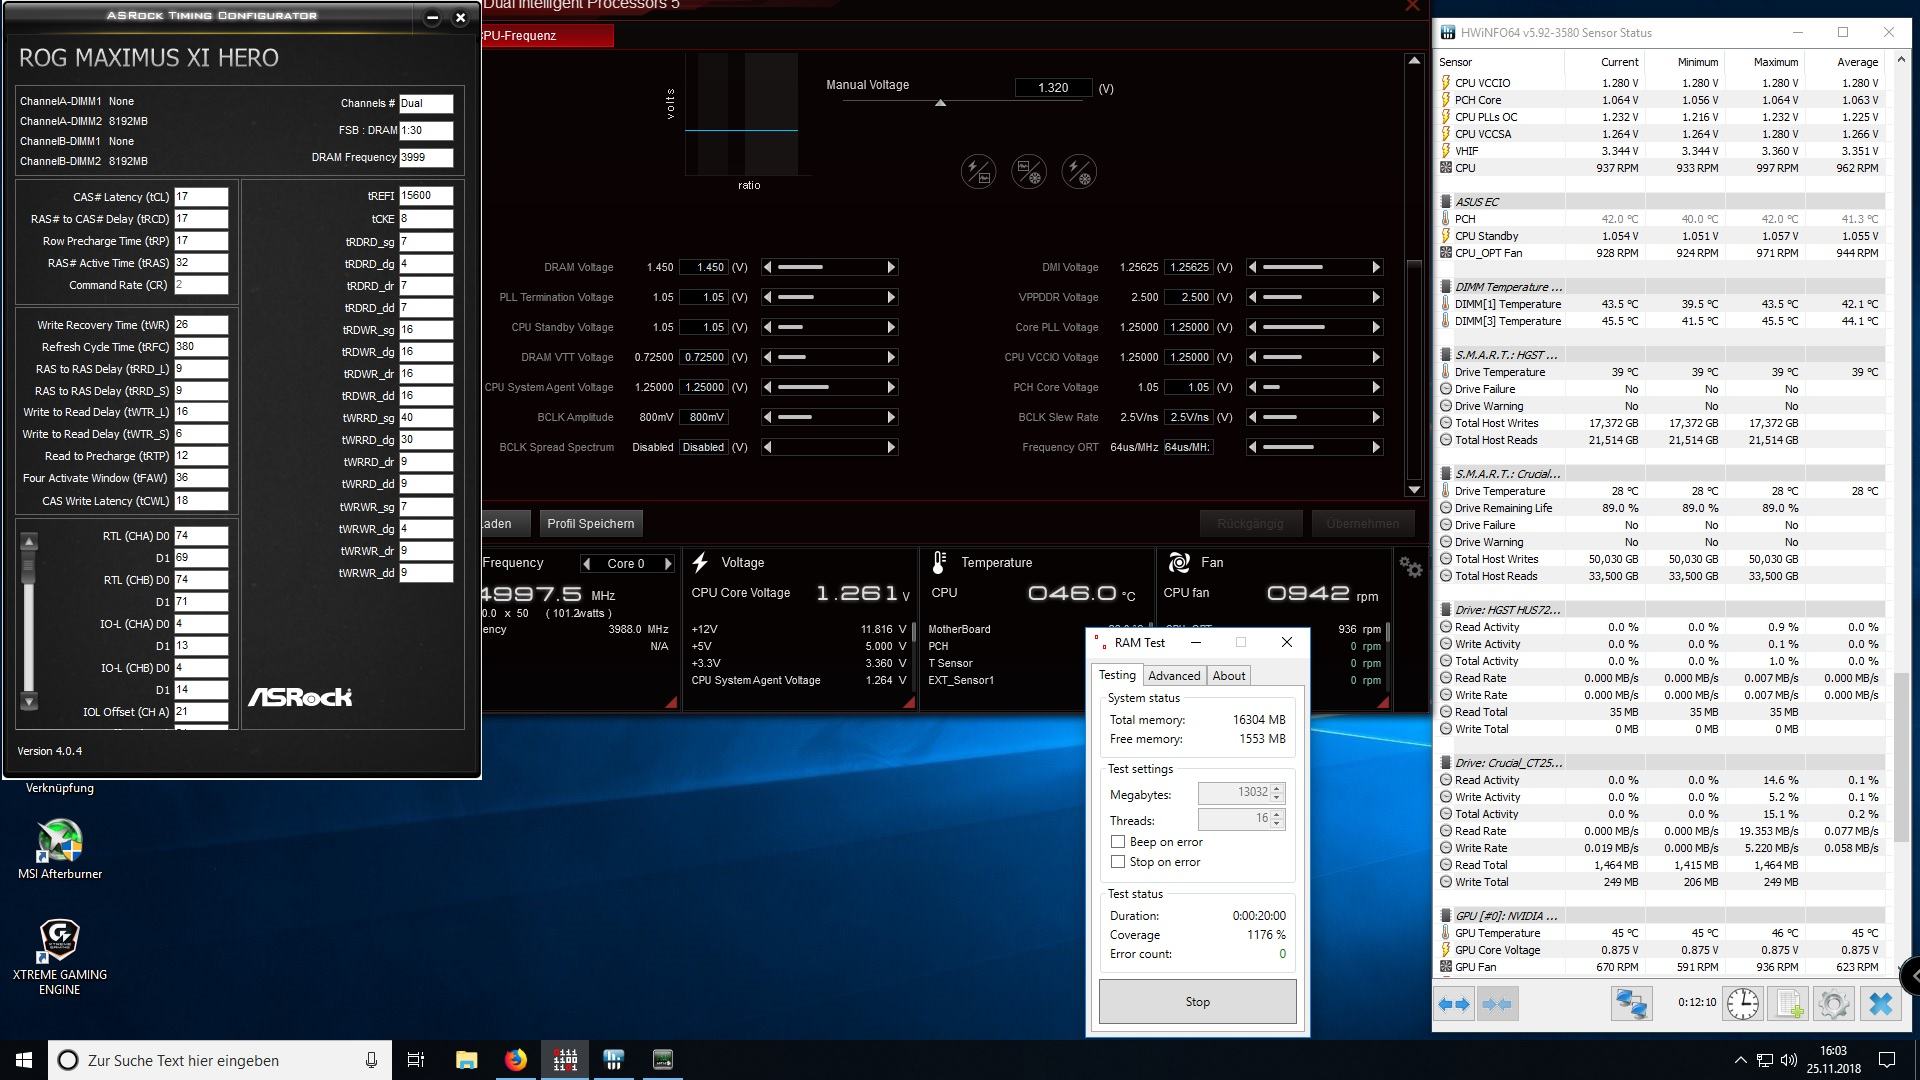Increase Threads spinner up arrow

(x=1277, y=814)
